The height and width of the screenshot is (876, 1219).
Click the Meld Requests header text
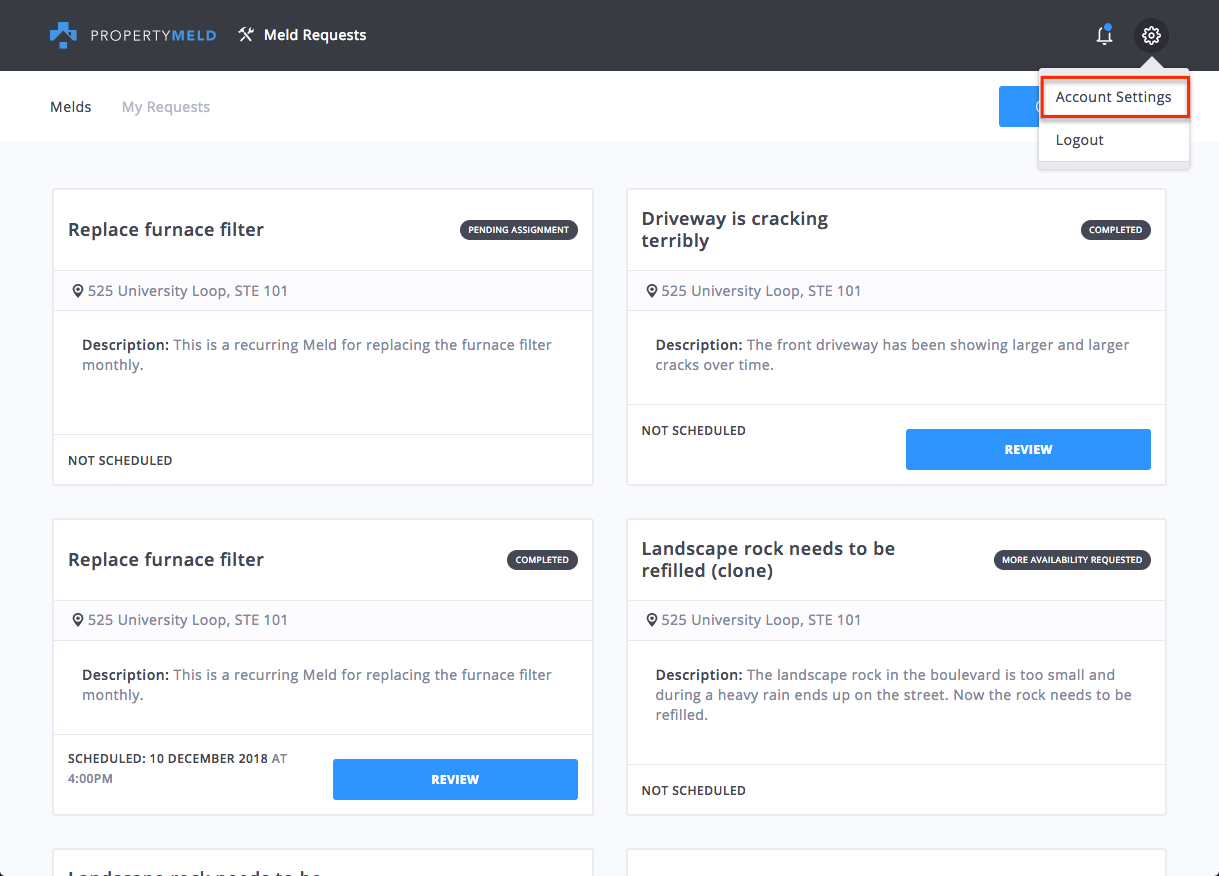click(x=315, y=35)
